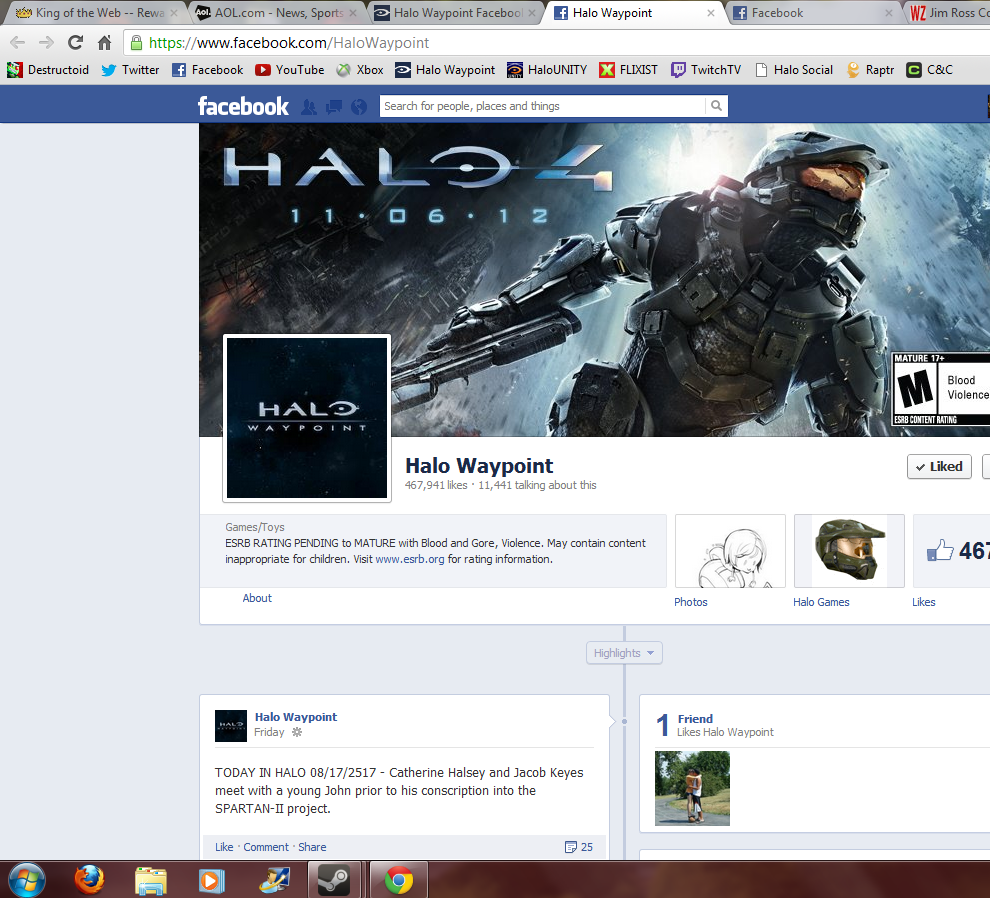Click the browser forward arrow
This screenshot has width=990, height=898.
[x=46, y=43]
